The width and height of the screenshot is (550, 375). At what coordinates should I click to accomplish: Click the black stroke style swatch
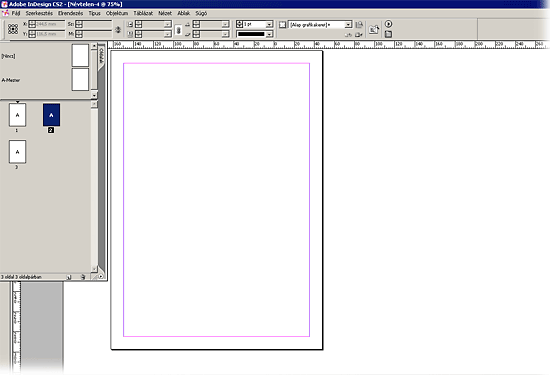click(251, 34)
